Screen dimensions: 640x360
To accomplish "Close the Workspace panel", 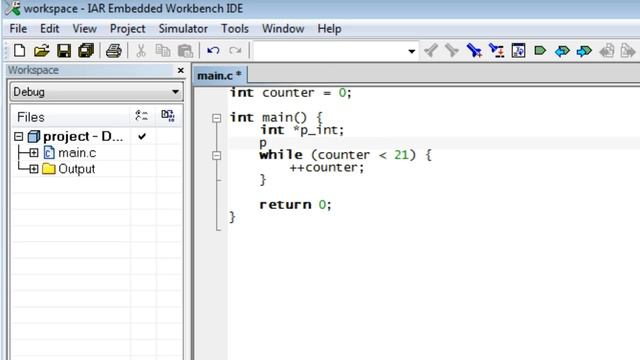I will tap(181, 71).
